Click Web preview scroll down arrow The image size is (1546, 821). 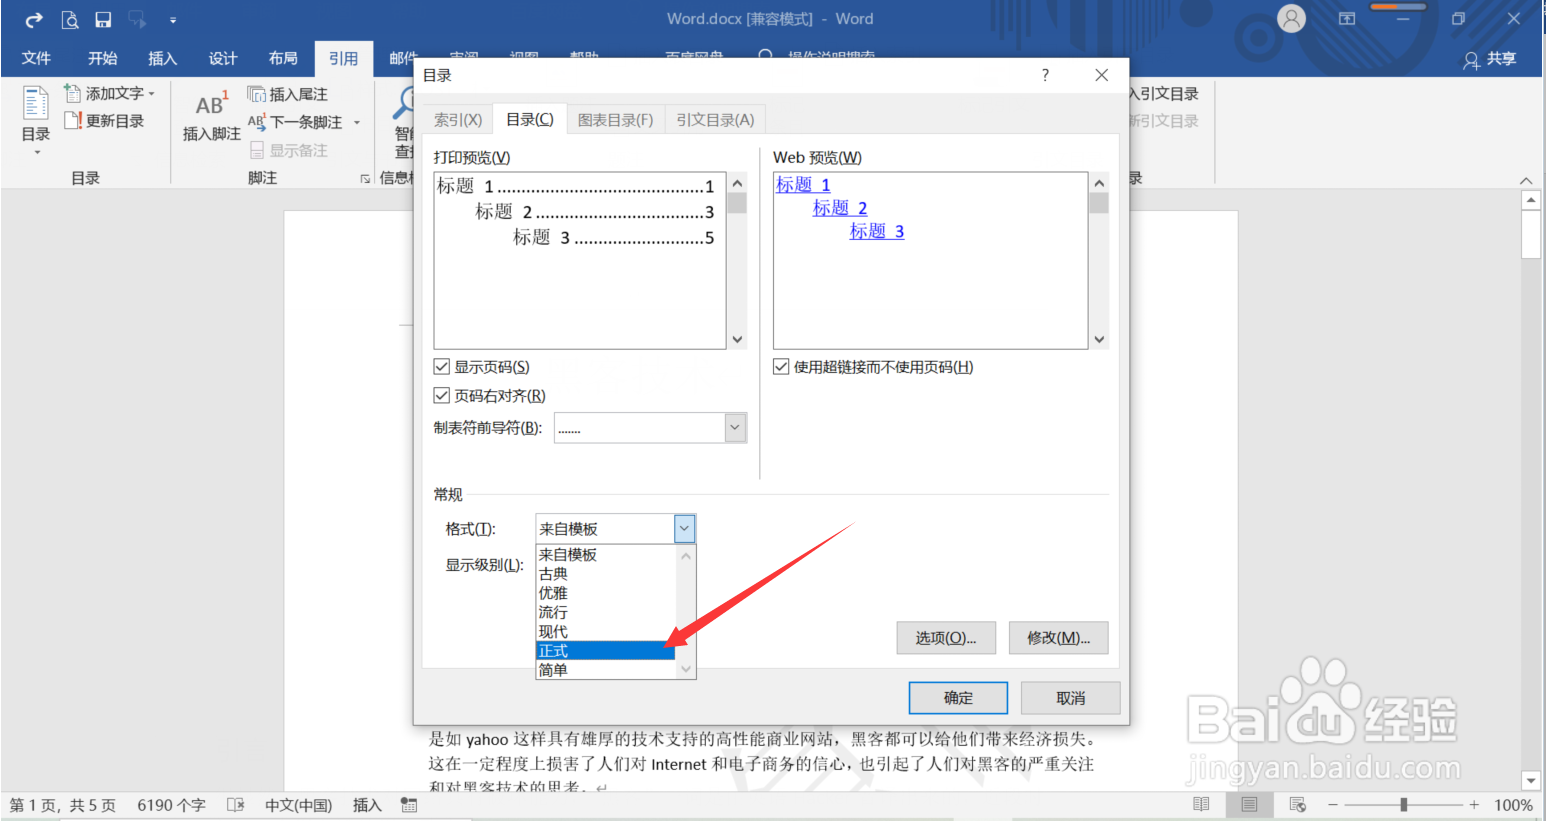1099,339
